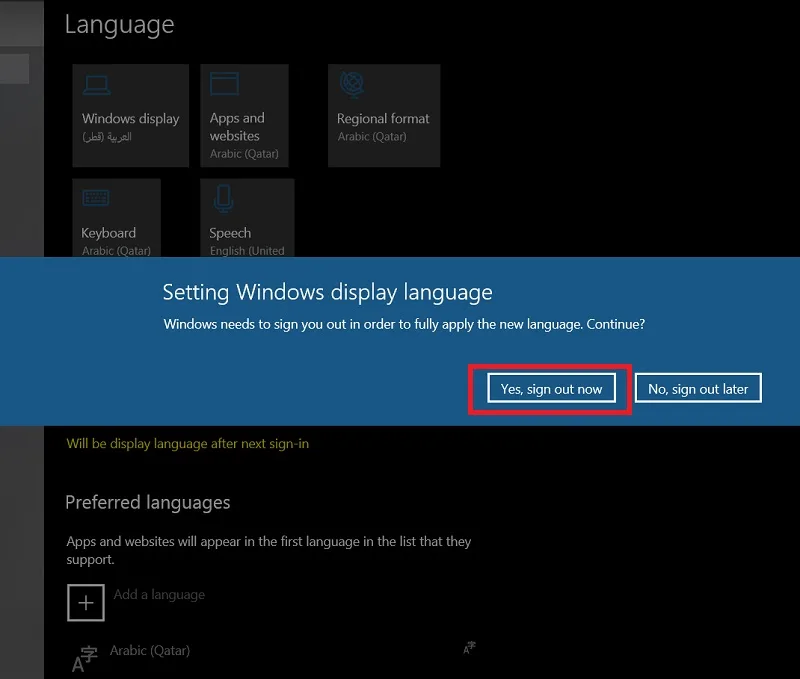Open the Keyboard language tile

pyautogui.click(x=117, y=218)
